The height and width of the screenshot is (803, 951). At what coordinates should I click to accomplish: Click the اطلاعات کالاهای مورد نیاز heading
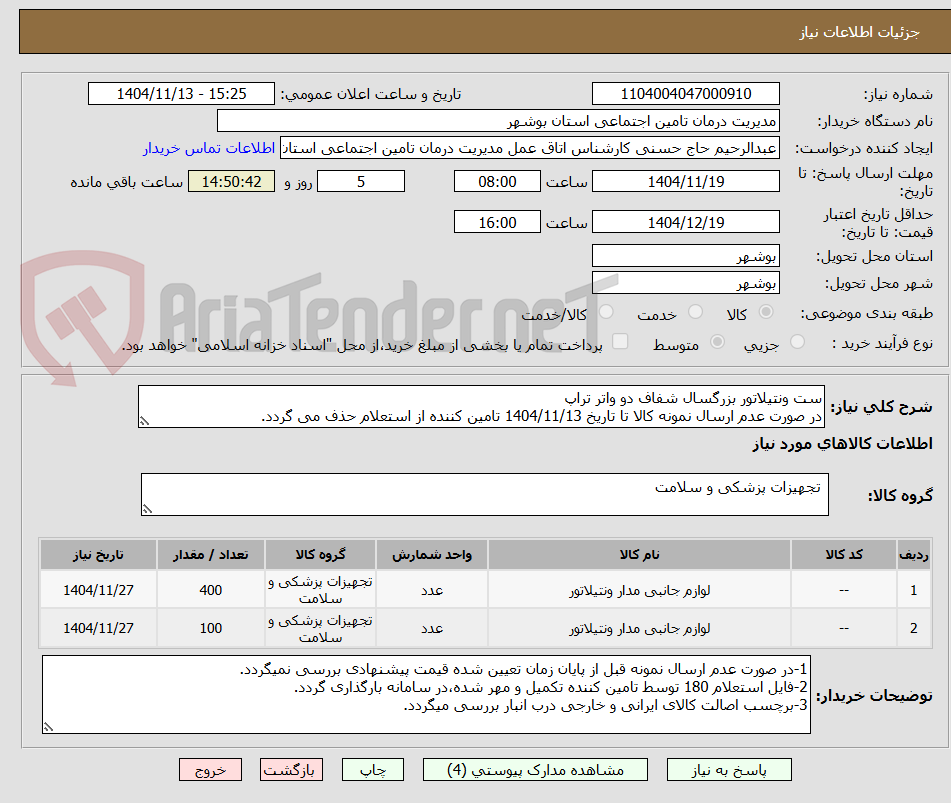pos(842,444)
